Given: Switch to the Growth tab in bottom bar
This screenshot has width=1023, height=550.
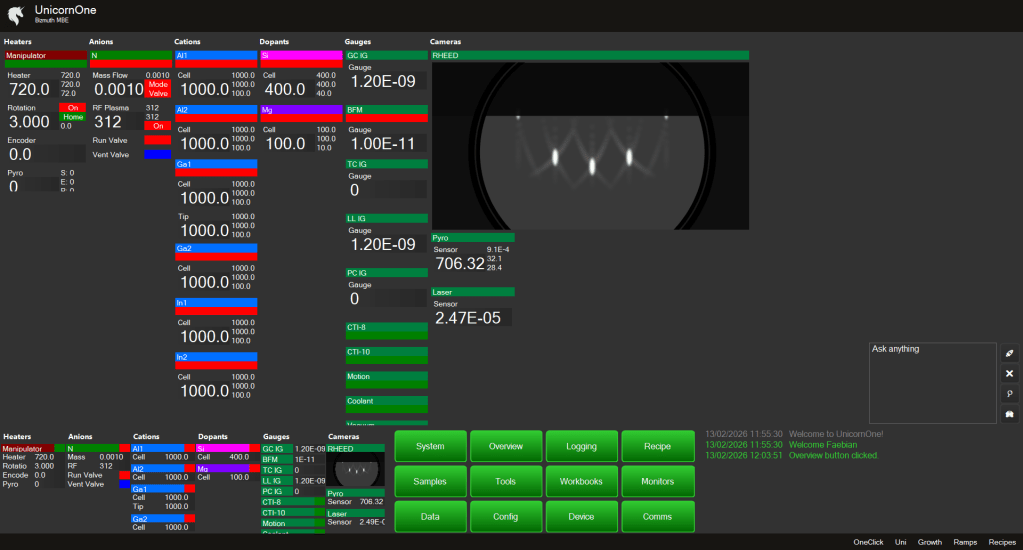Looking at the screenshot, I should tap(930, 541).
